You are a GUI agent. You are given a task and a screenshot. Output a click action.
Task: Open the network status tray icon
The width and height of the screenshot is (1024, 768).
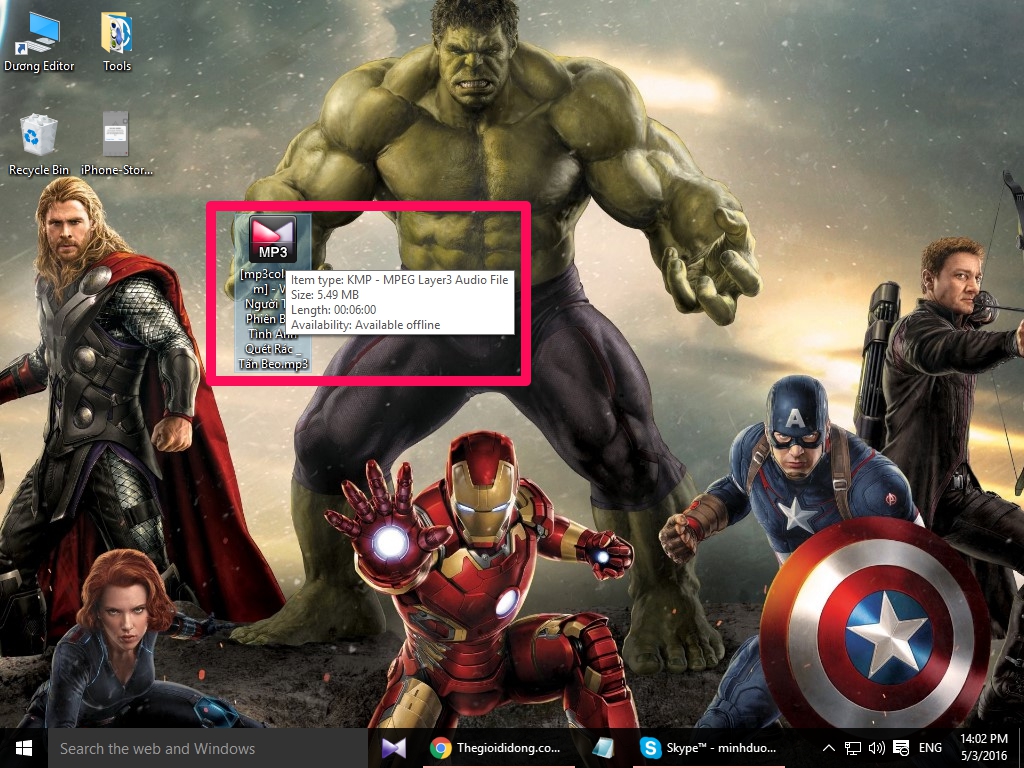point(853,748)
